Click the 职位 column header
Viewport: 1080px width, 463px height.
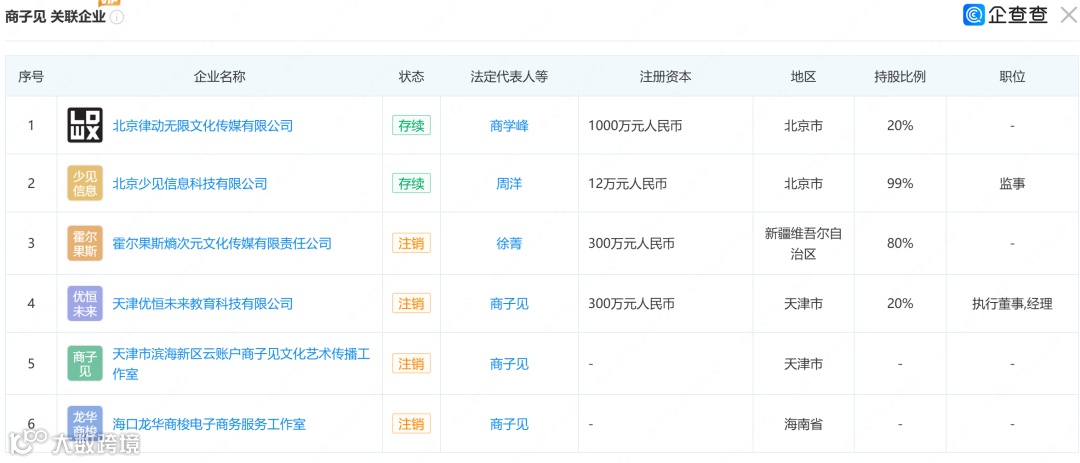point(1012,76)
